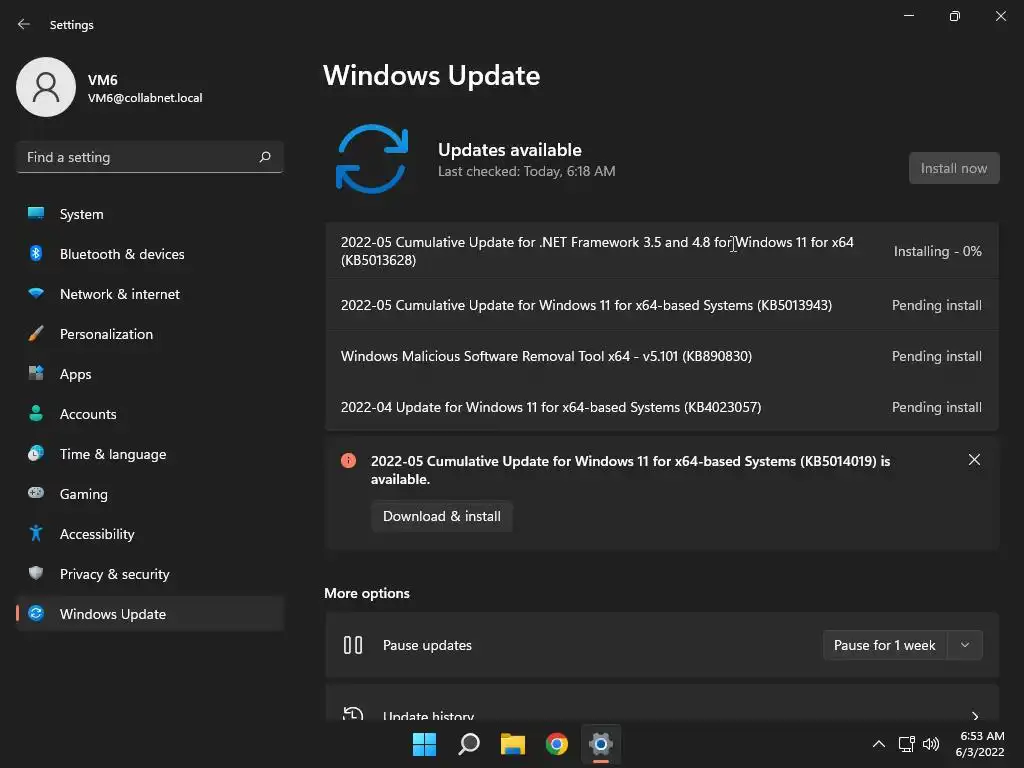The height and width of the screenshot is (768, 1024).
Task: Click the large blue update refresh icon
Action: click(x=372, y=159)
